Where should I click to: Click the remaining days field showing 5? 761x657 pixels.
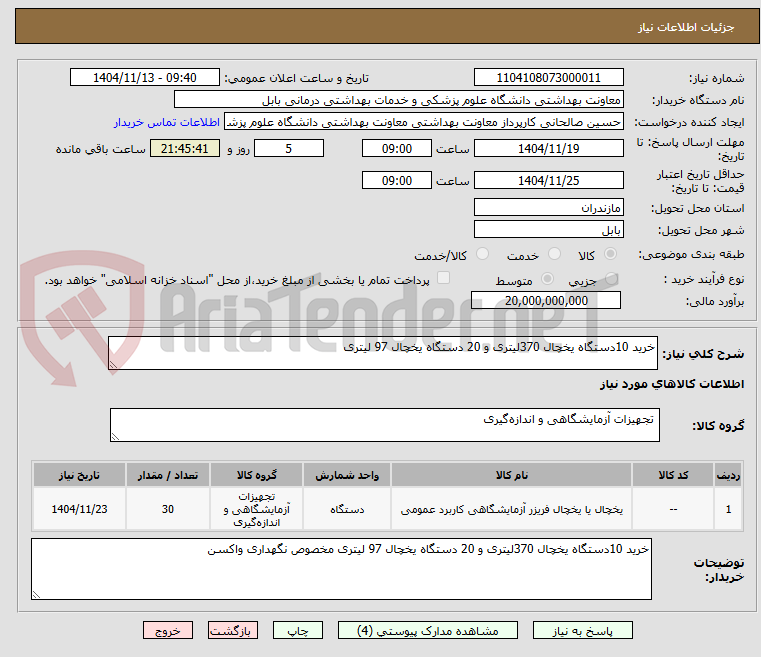click(289, 148)
